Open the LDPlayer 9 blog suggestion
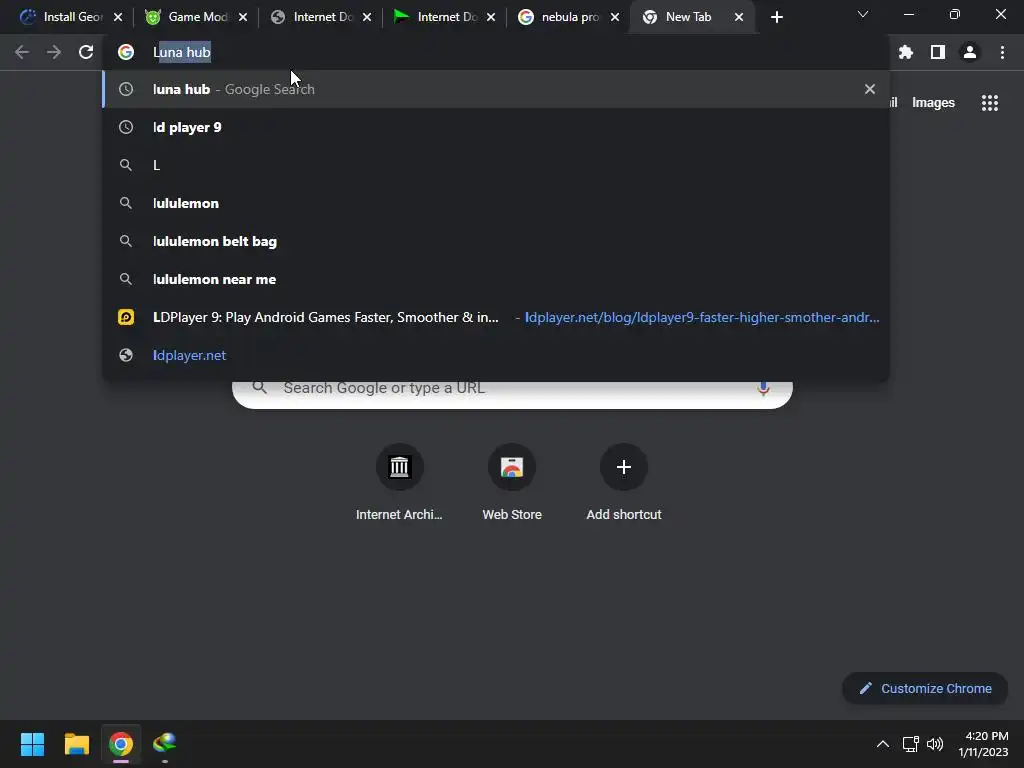 pos(496,317)
